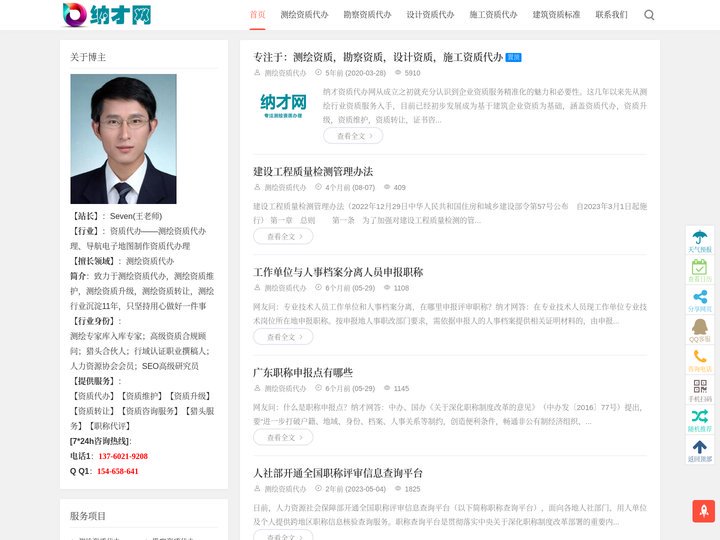Viewport: 720px width, 540px height.
Task: Click the 关于博主 sidebar heading
Action: (x=88, y=57)
